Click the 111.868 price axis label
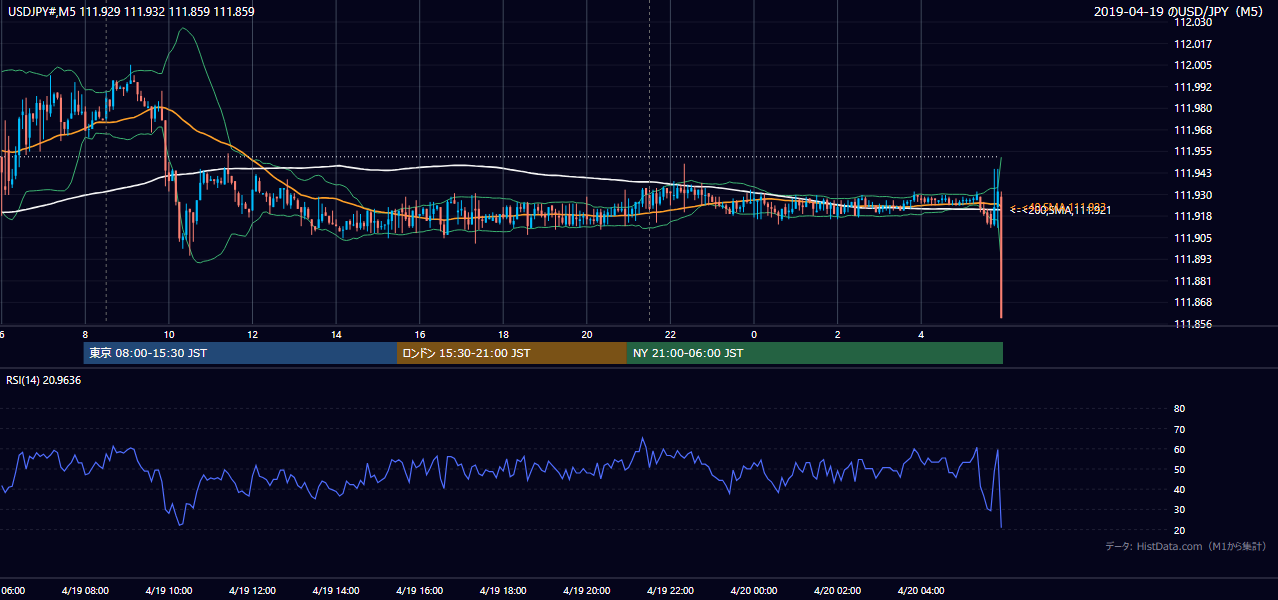 (x=1194, y=303)
